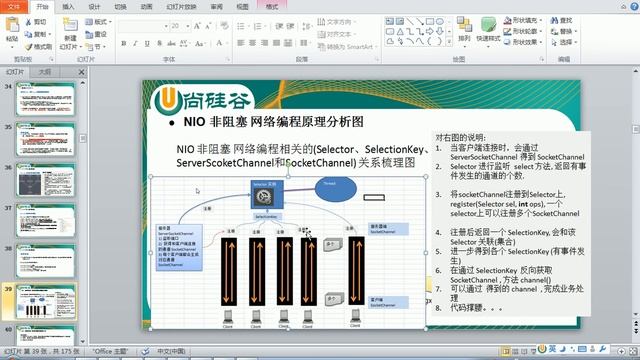Increase font size with the larger A icon
This screenshot has height=360, width=640.
pyautogui.click(x=197, y=26)
